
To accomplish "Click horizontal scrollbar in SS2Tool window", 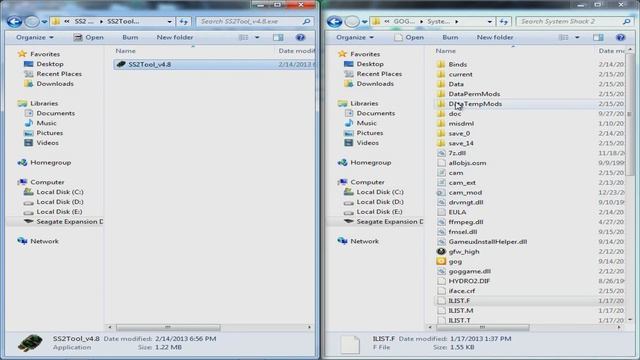I will (168, 327).
